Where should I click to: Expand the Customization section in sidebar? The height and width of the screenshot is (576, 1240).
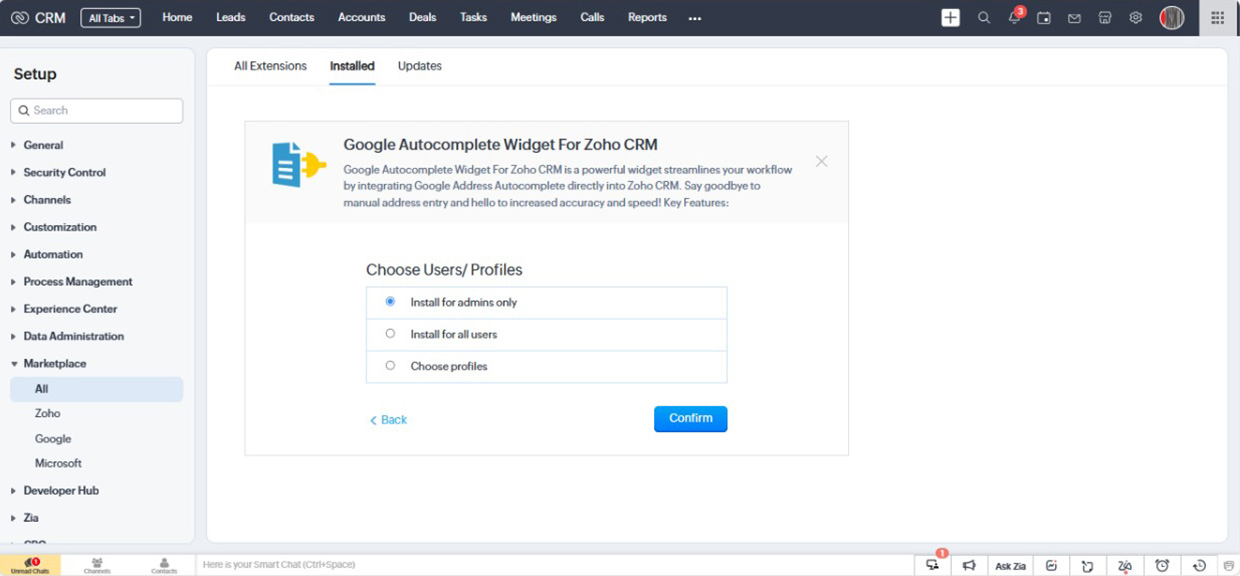(60, 227)
